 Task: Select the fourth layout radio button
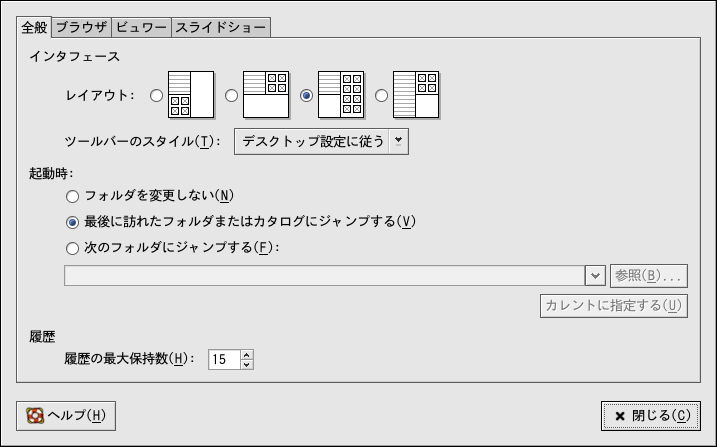pos(381,96)
